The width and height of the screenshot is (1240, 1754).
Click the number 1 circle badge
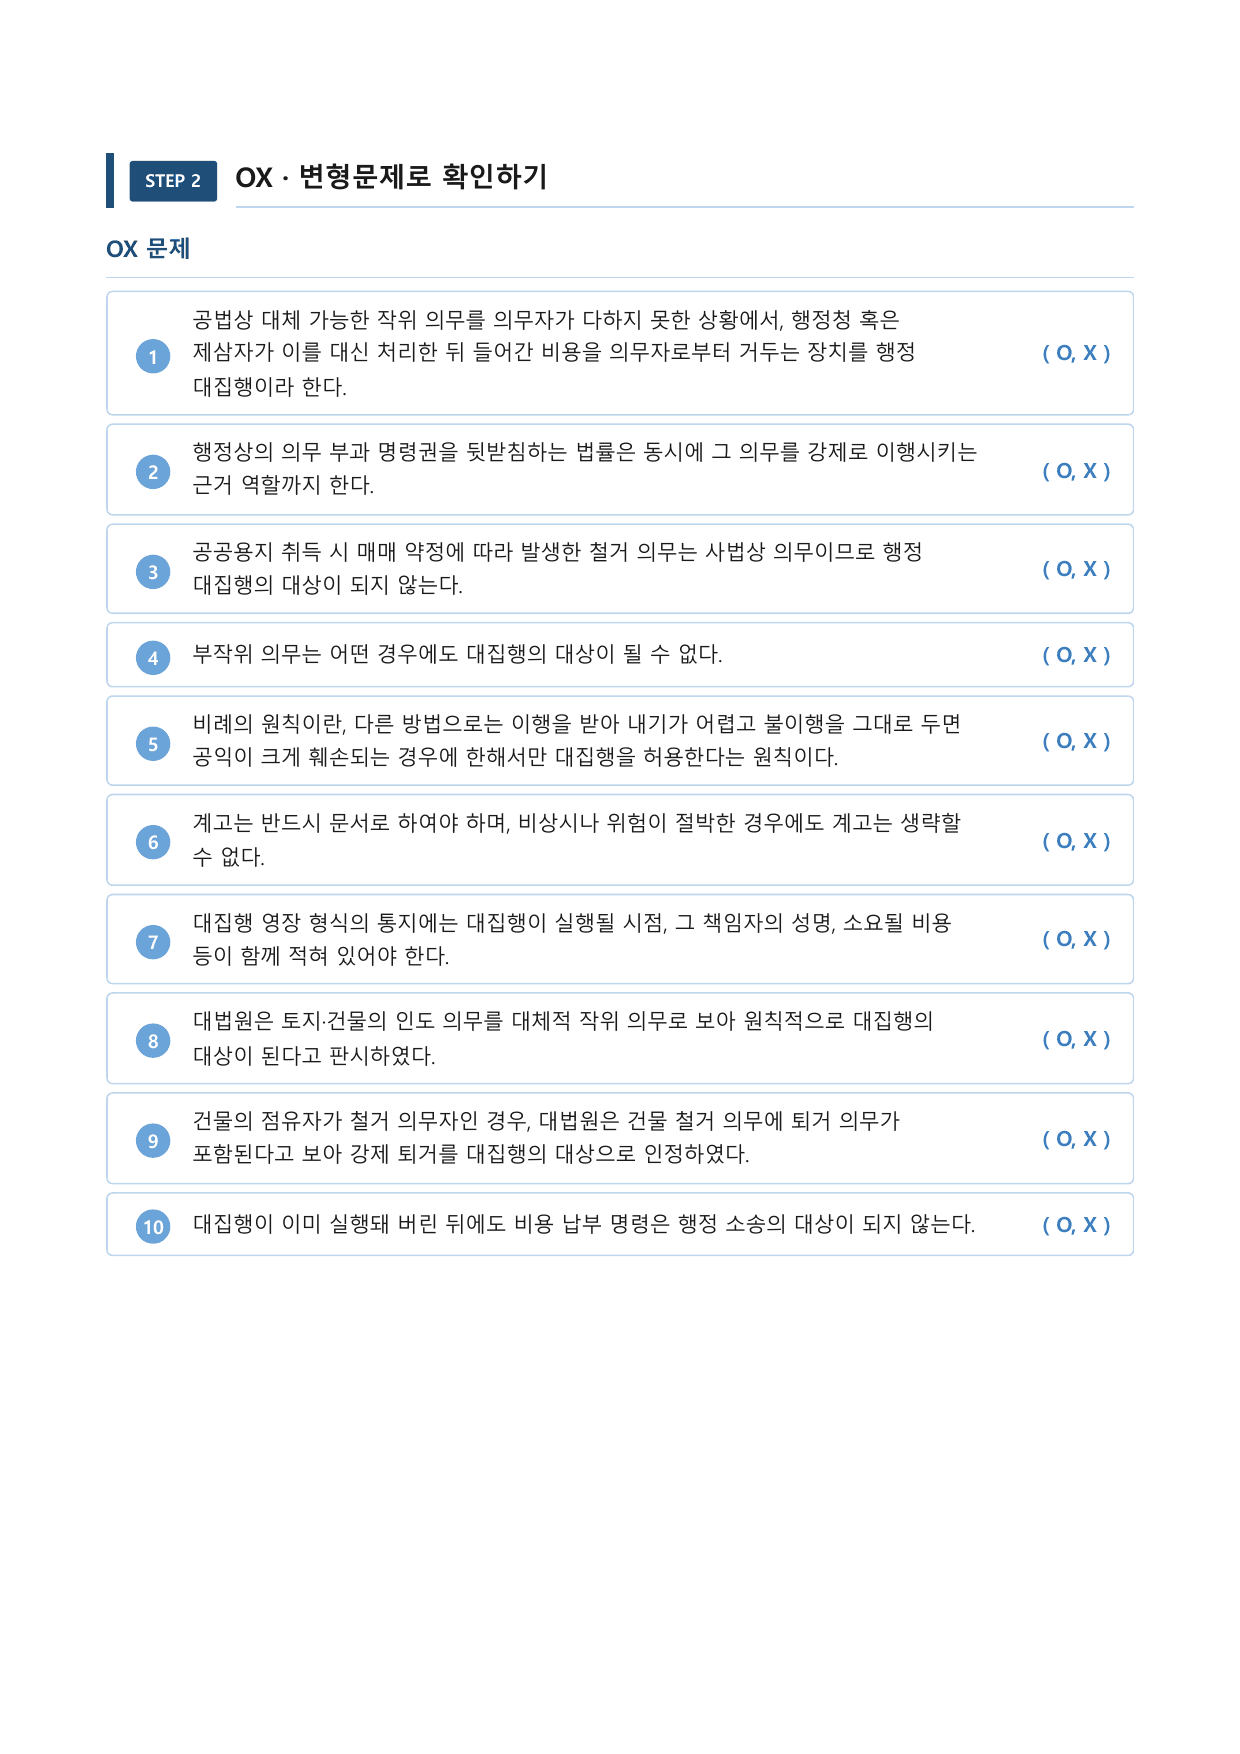tap(153, 356)
